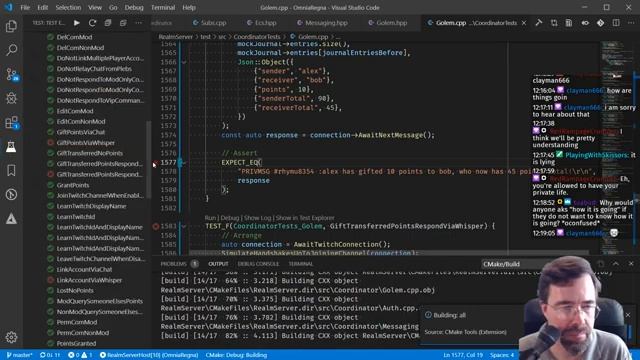Switch to the Ecs.hpp editor tab

click(x=262, y=23)
